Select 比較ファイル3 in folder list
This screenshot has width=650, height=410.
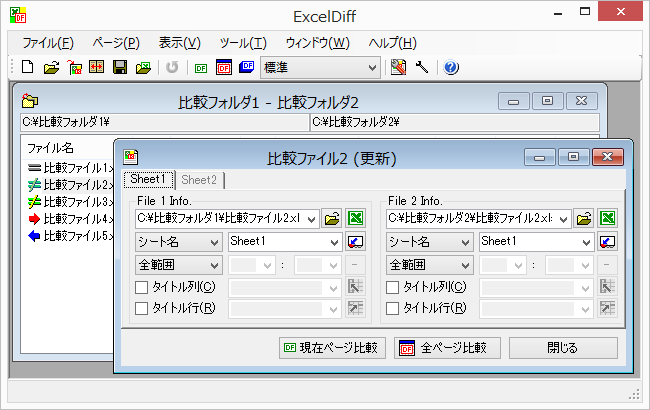70,202
